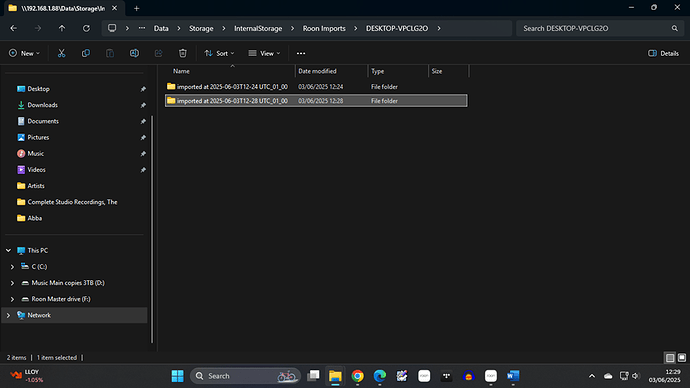
Task: Expand the Network tree node
Action: (x=8, y=315)
